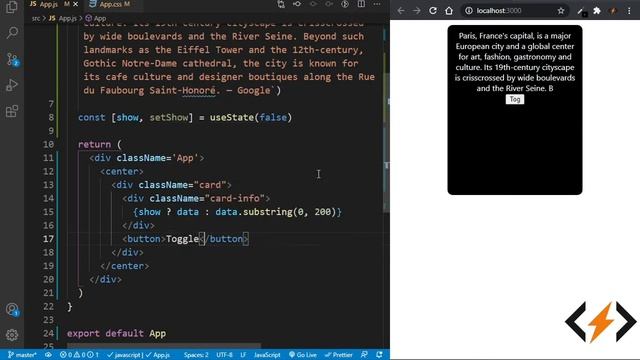The width and height of the screenshot is (640, 360).
Task: Click the Toggle button in the card
Action: [x=515, y=99]
